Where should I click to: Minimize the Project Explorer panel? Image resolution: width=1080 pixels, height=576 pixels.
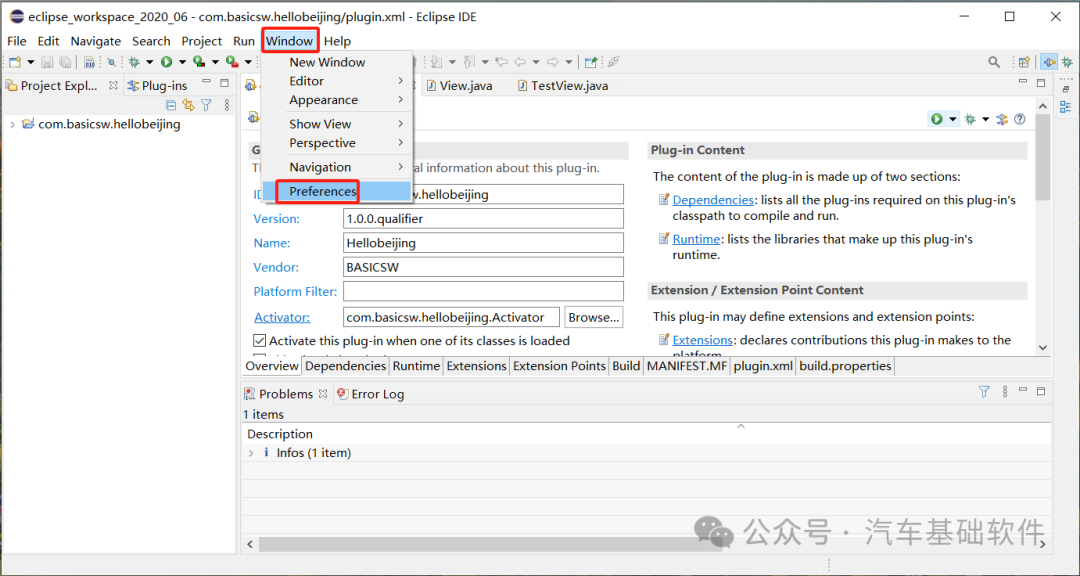[206, 83]
